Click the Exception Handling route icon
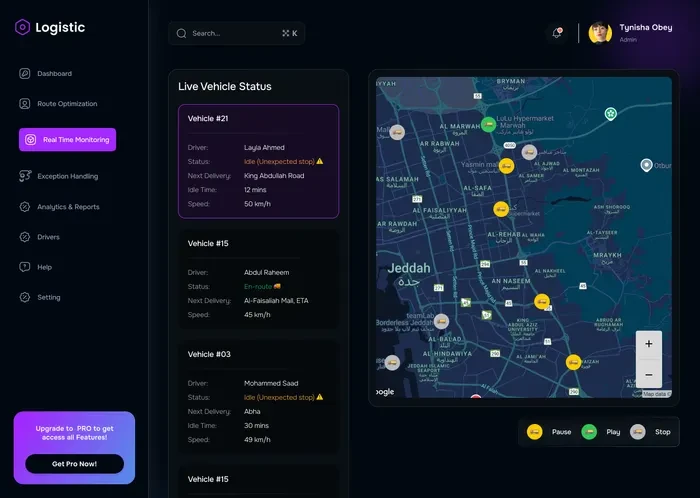The height and width of the screenshot is (498, 700). [25, 176]
